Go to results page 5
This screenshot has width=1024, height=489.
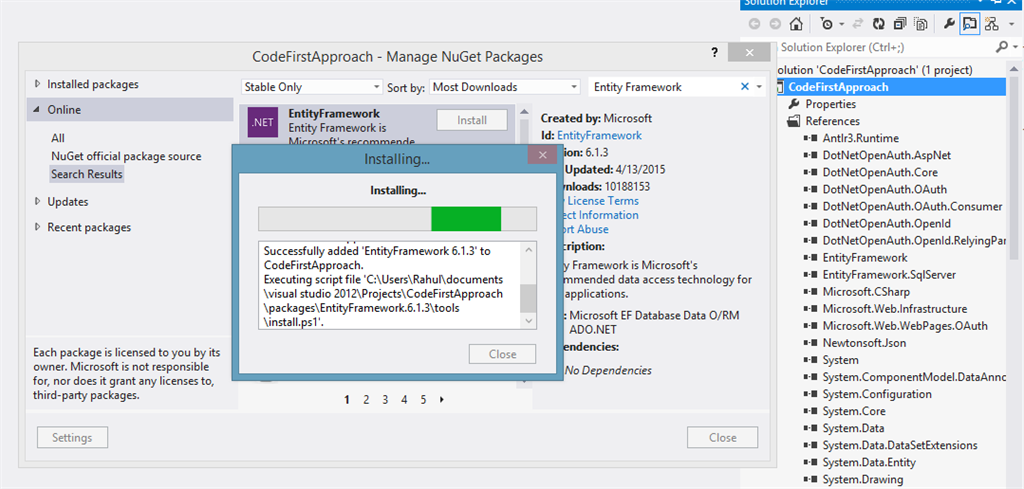click(423, 400)
